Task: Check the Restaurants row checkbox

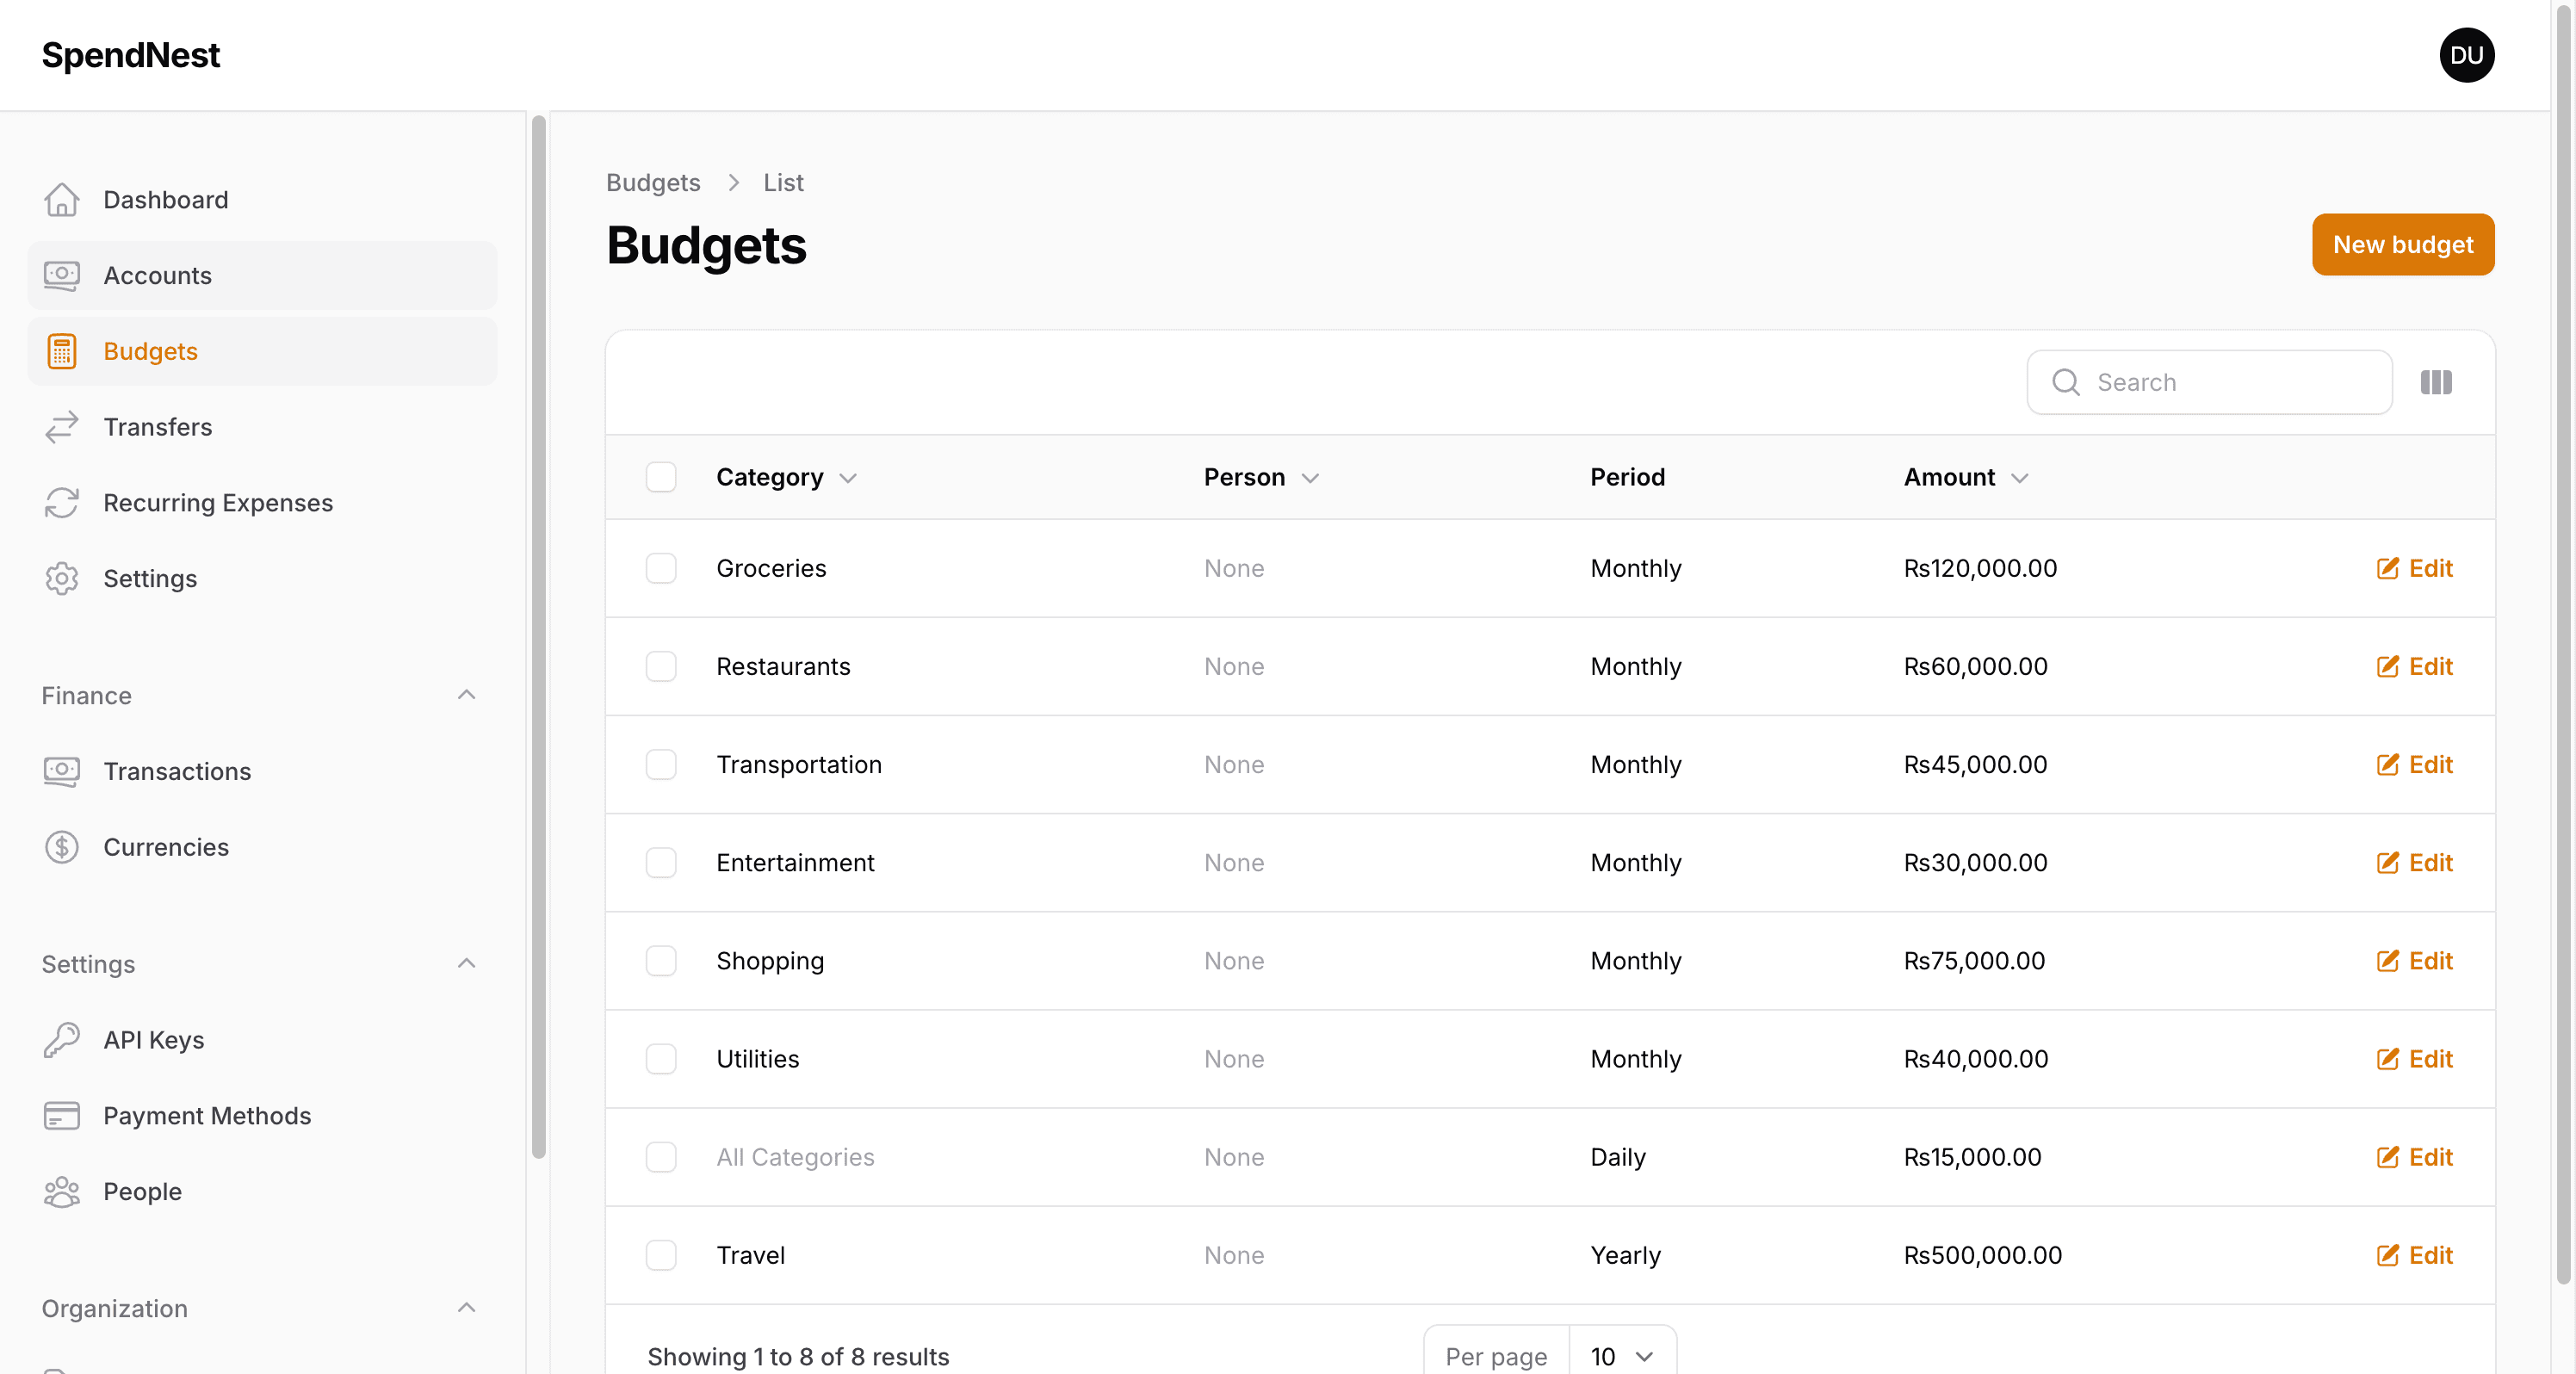Action: [x=661, y=667]
